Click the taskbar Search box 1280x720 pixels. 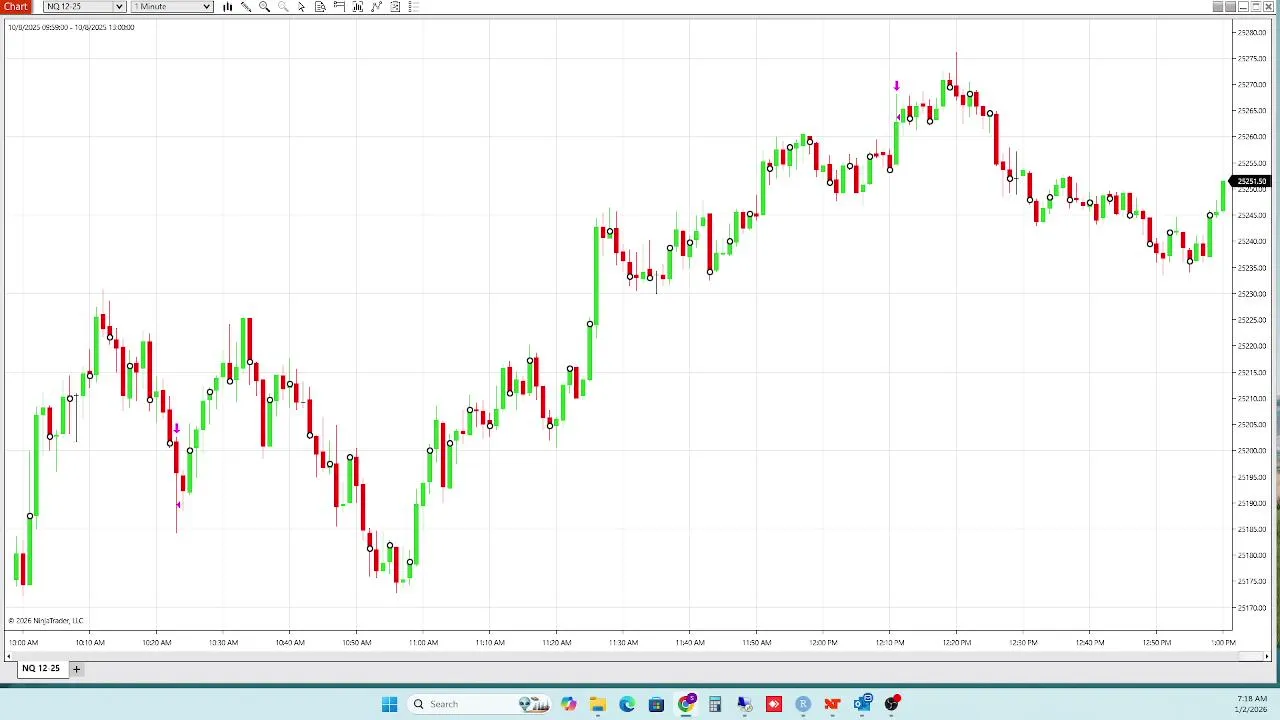tap(480, 704)
